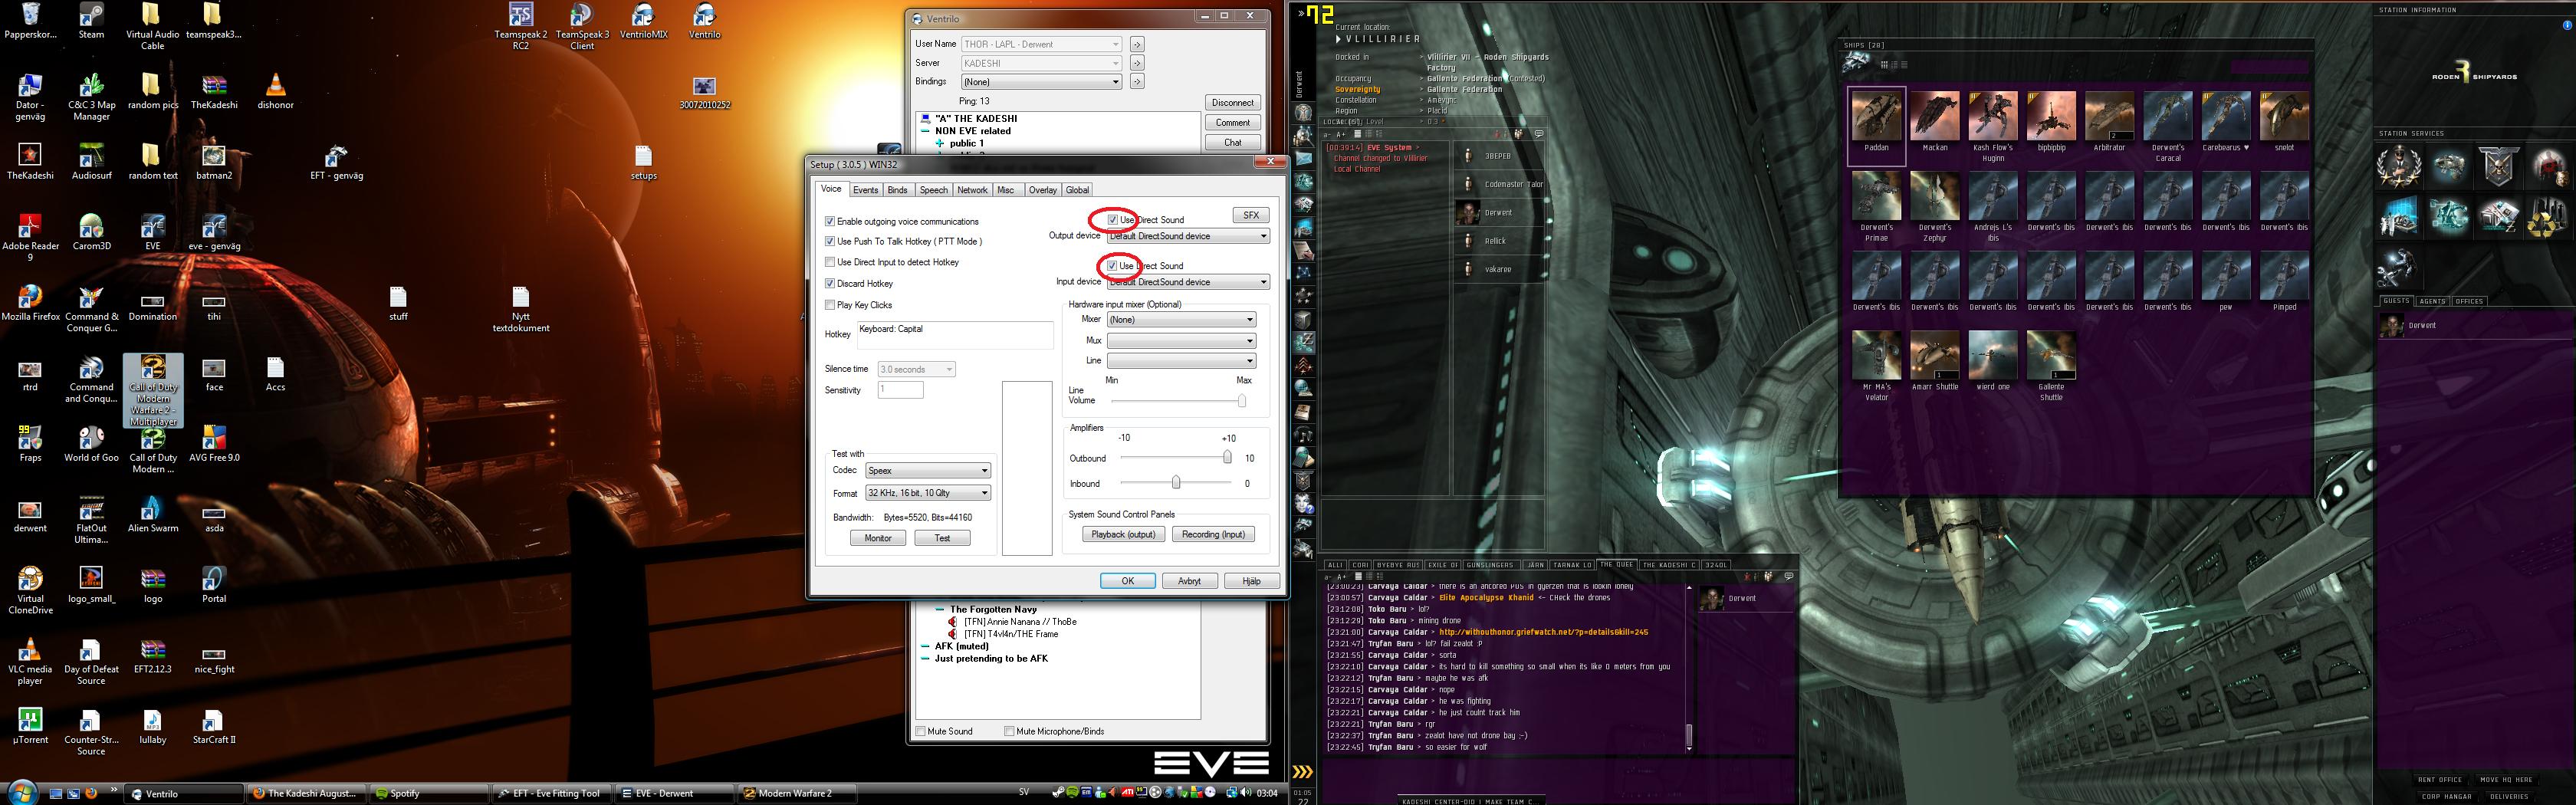Select the Portal desktop icon
Screen dimensions: 2576x805
click(x=214, y=586)
